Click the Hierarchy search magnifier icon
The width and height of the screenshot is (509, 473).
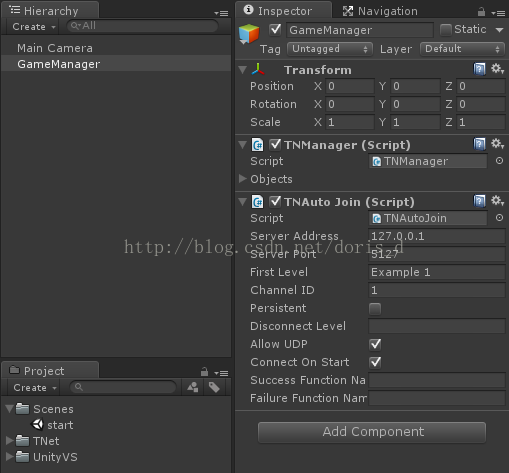coord(75,26)
